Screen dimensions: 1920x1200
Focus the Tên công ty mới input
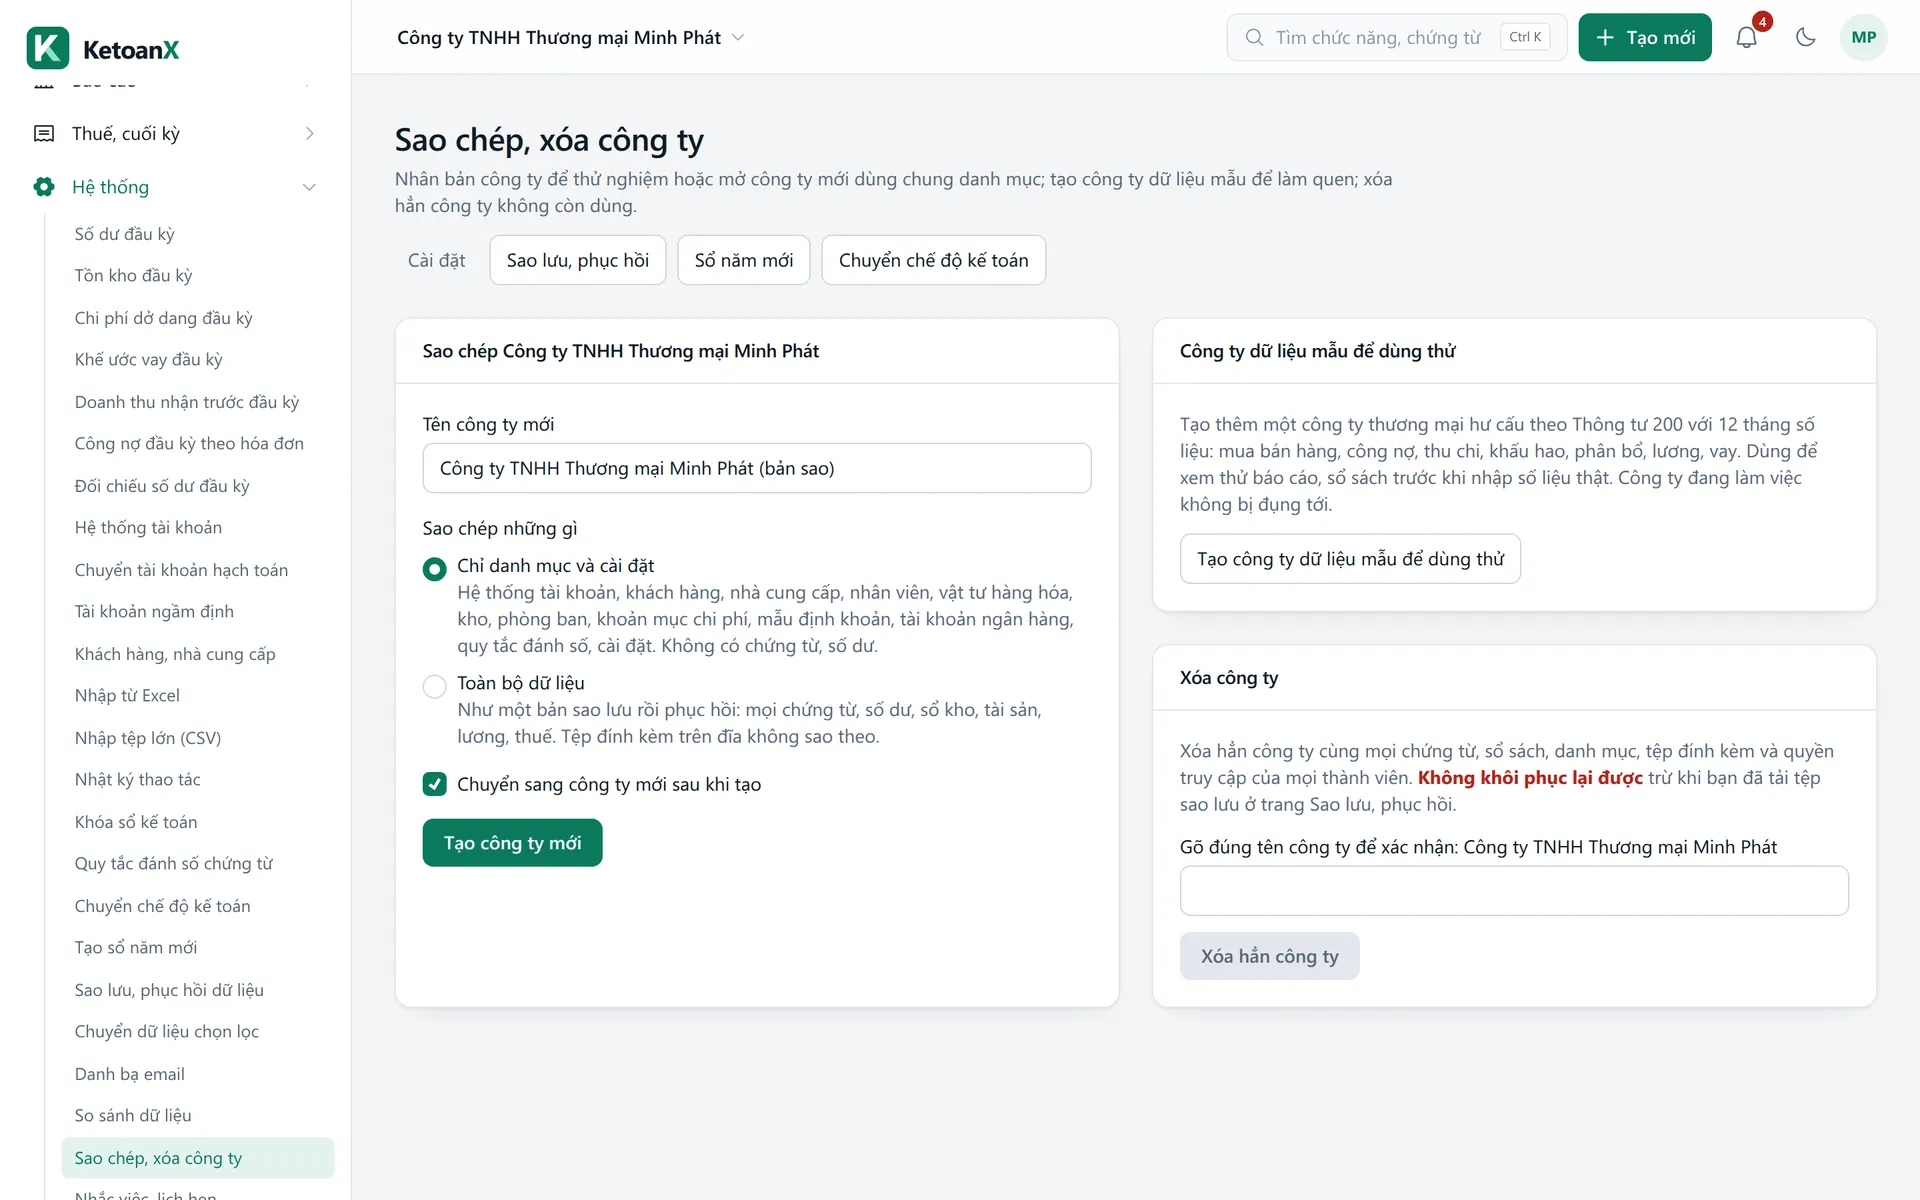tap(757, 468)
